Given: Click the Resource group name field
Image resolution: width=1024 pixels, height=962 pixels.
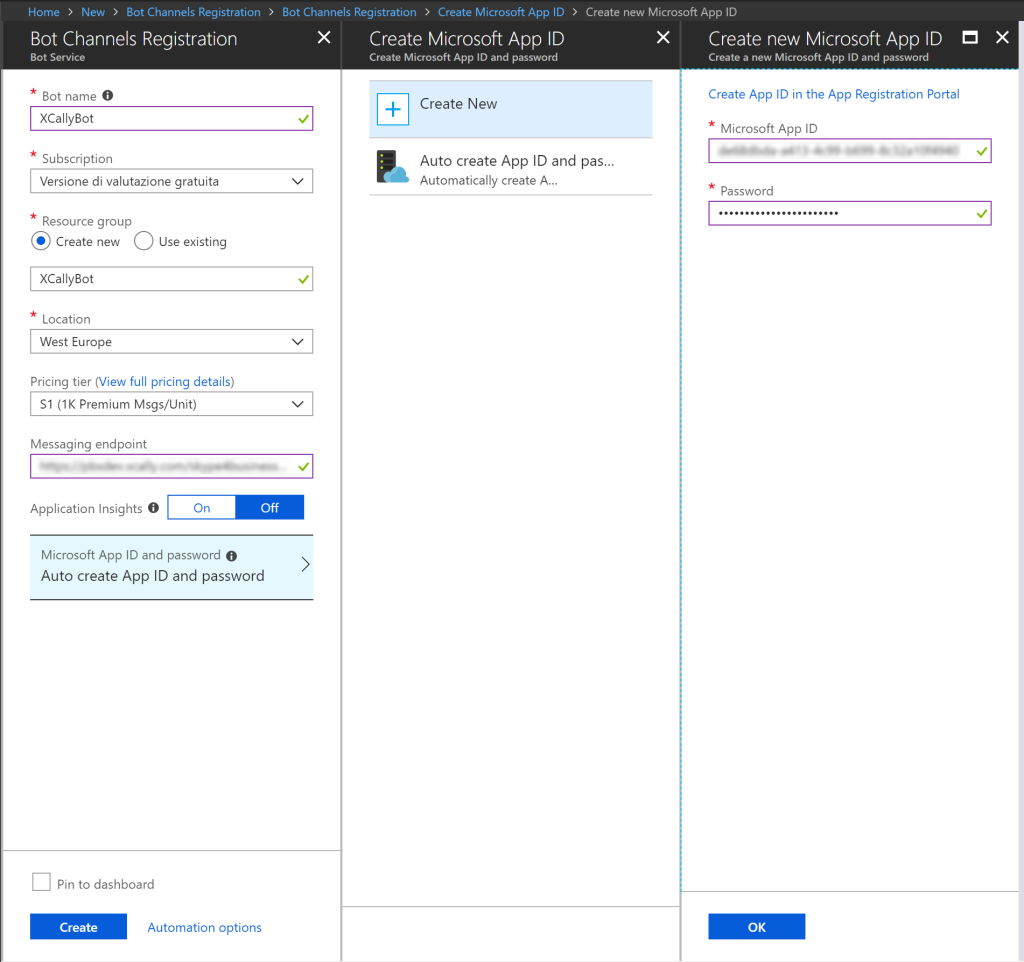Looking at the screenshot, I should click(x=172, y=279).
